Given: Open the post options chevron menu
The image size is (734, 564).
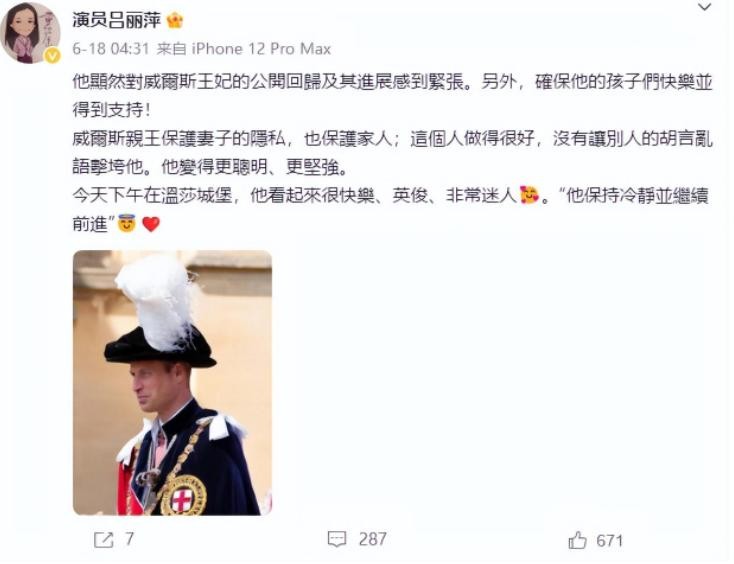Looking at the screenshot, I should [x=705, y=7].
